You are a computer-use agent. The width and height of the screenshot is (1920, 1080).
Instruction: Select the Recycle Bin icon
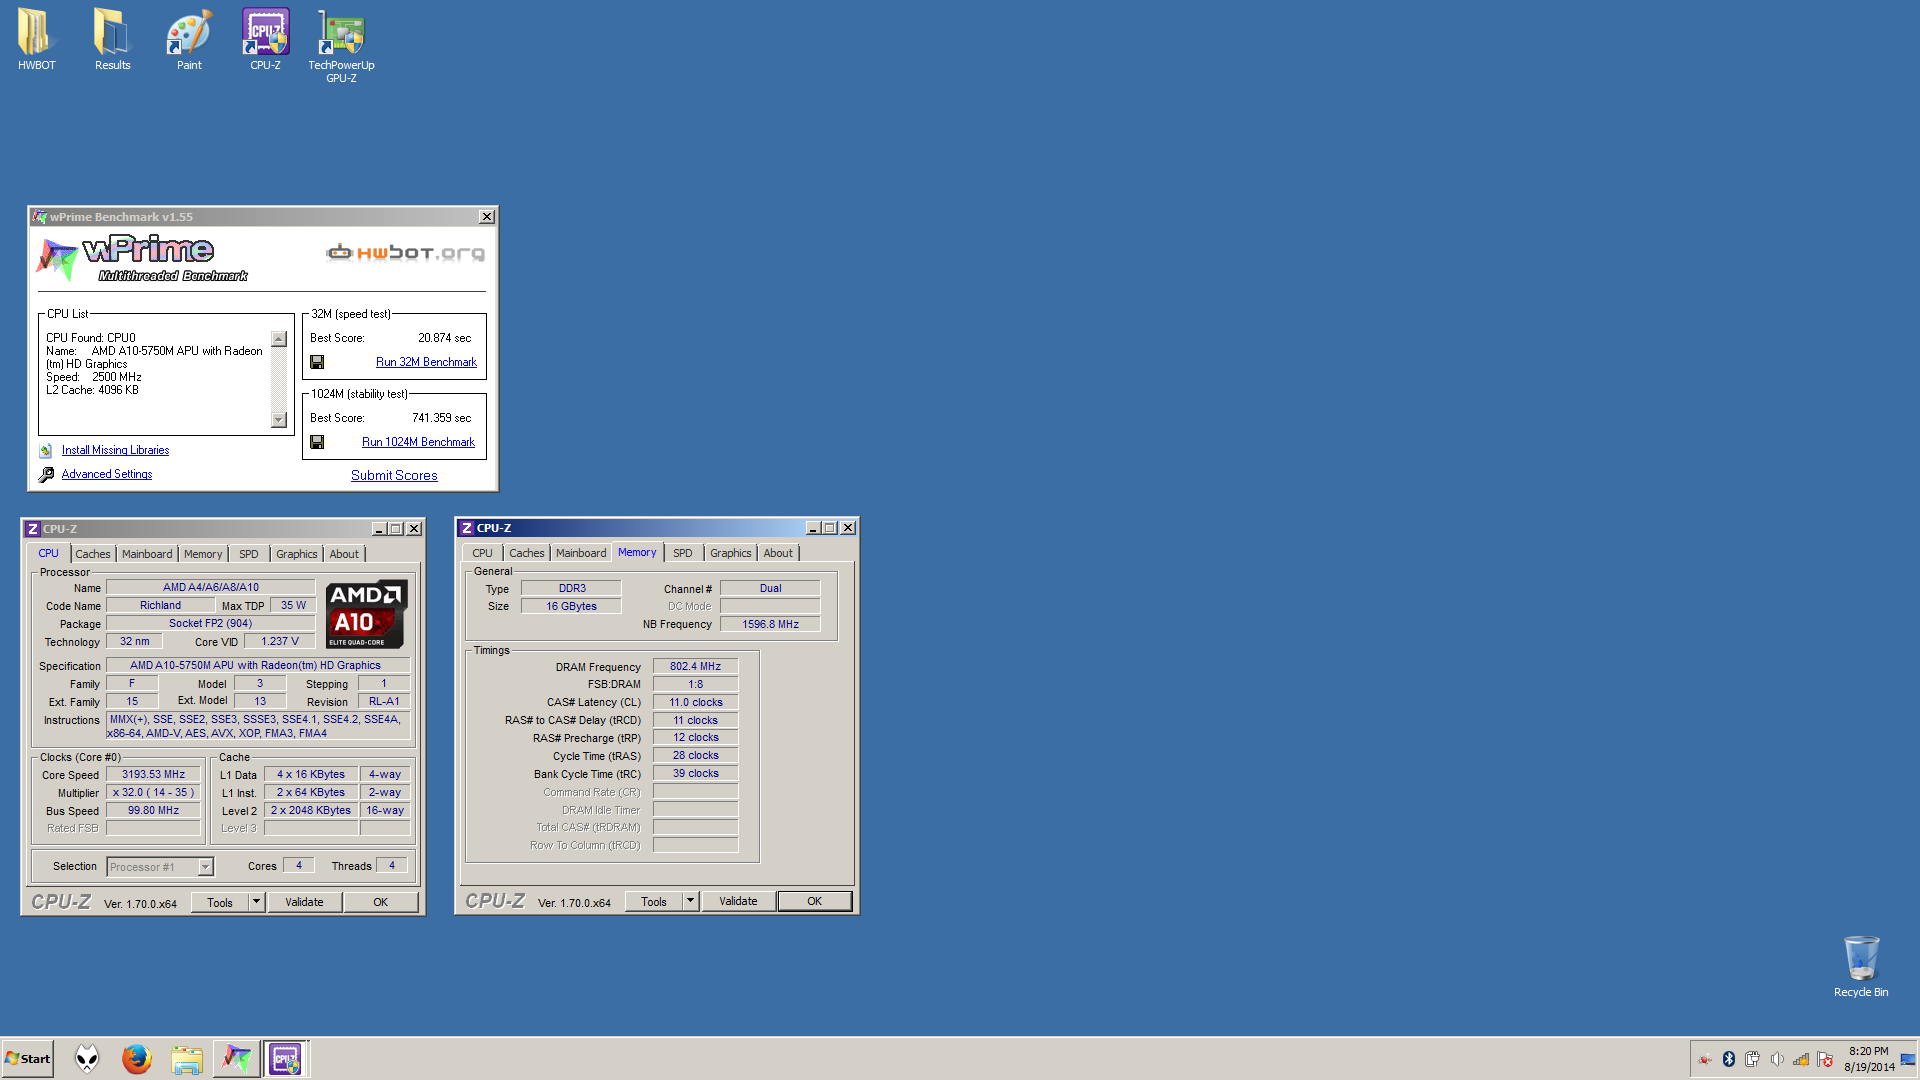1860,967
